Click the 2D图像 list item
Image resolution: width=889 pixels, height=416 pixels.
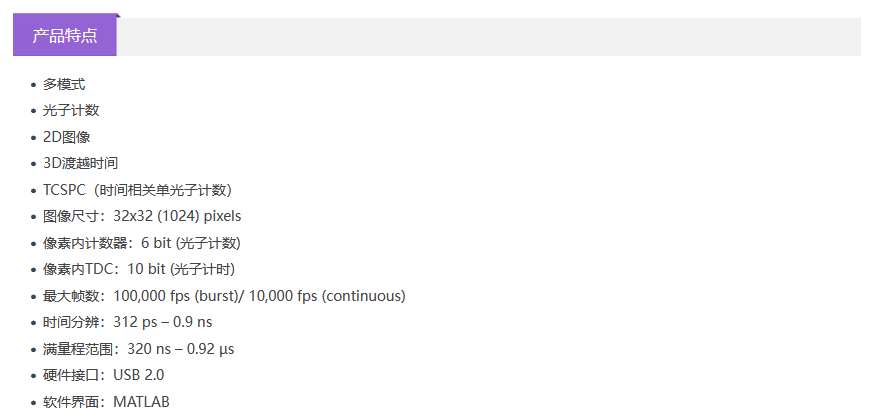[x=66, y=136]
